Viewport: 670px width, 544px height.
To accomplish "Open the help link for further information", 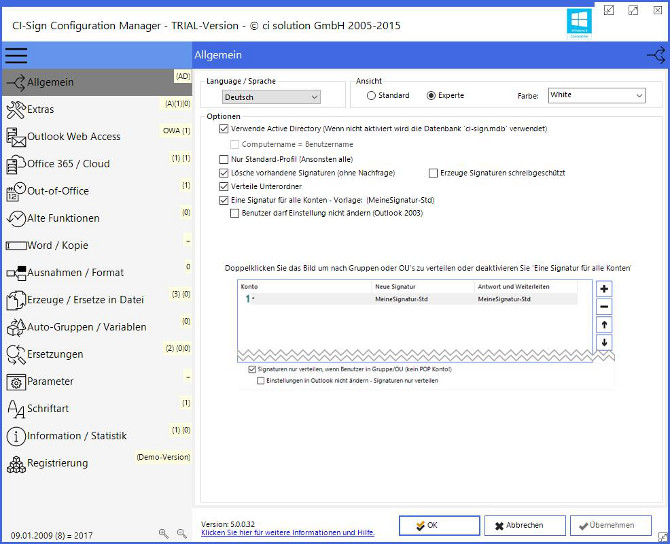I will coord(287,533).
